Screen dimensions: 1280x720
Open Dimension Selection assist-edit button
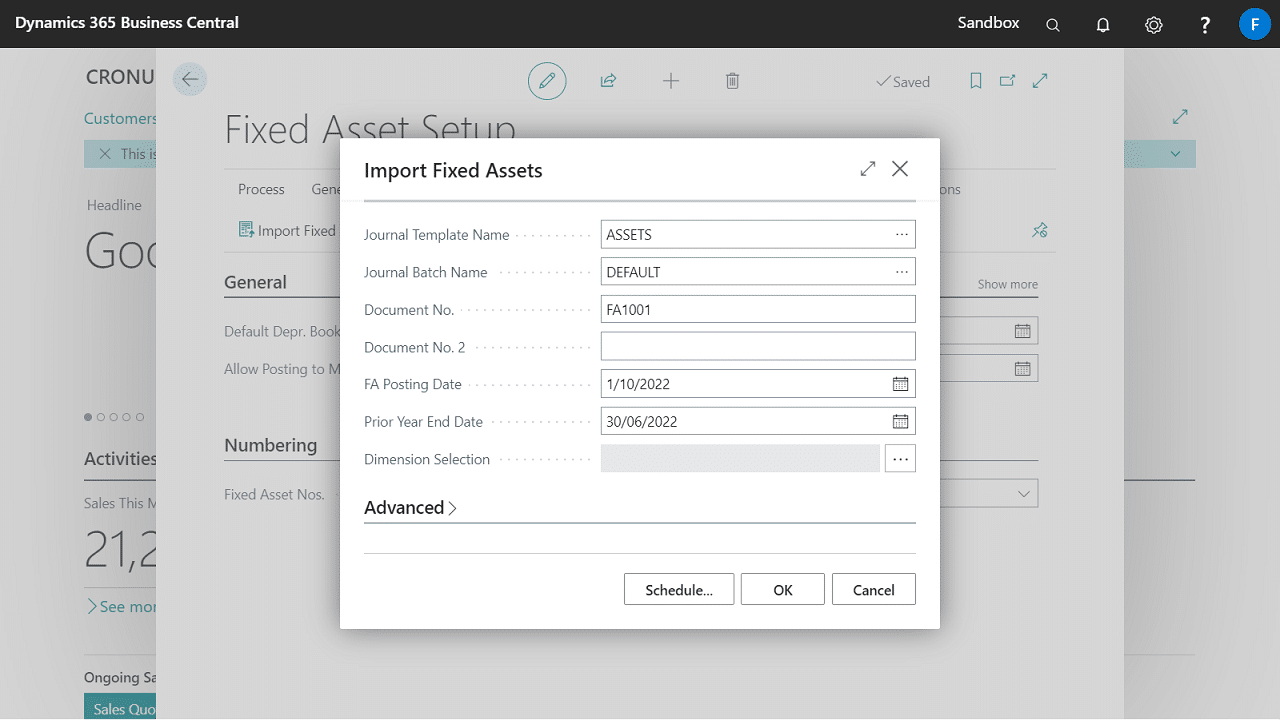click(900, 459)
